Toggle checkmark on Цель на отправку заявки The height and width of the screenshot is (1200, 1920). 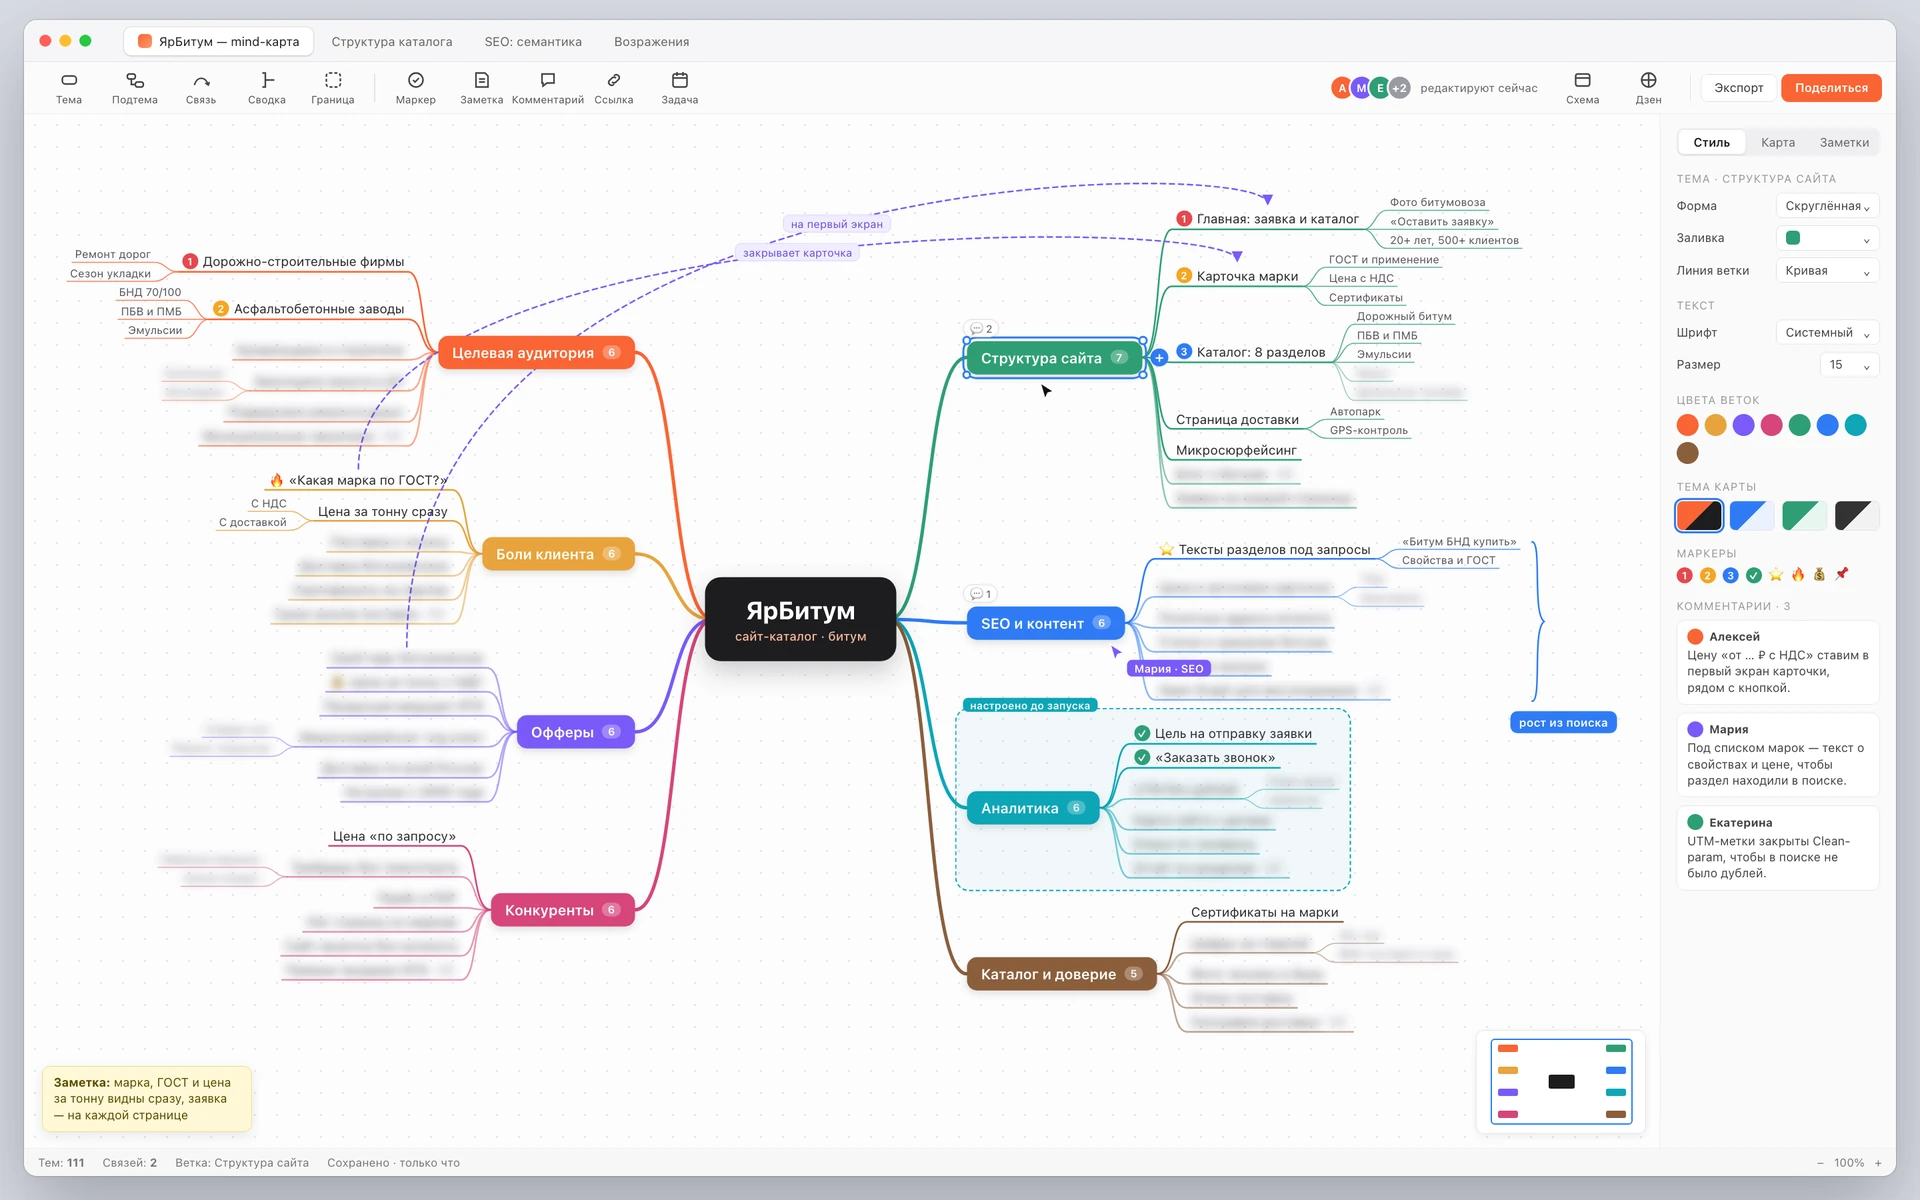tap(1142, 733)
